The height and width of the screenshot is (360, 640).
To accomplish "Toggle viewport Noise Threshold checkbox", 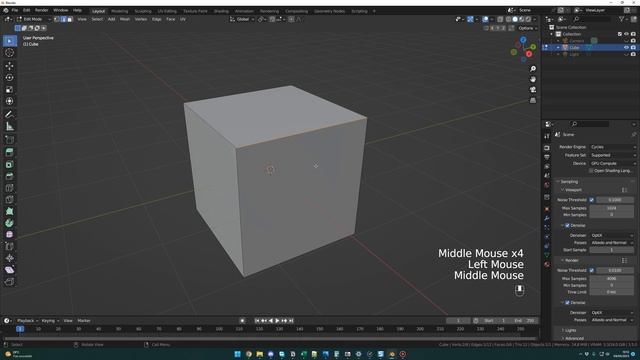I will tap(591, 200).
